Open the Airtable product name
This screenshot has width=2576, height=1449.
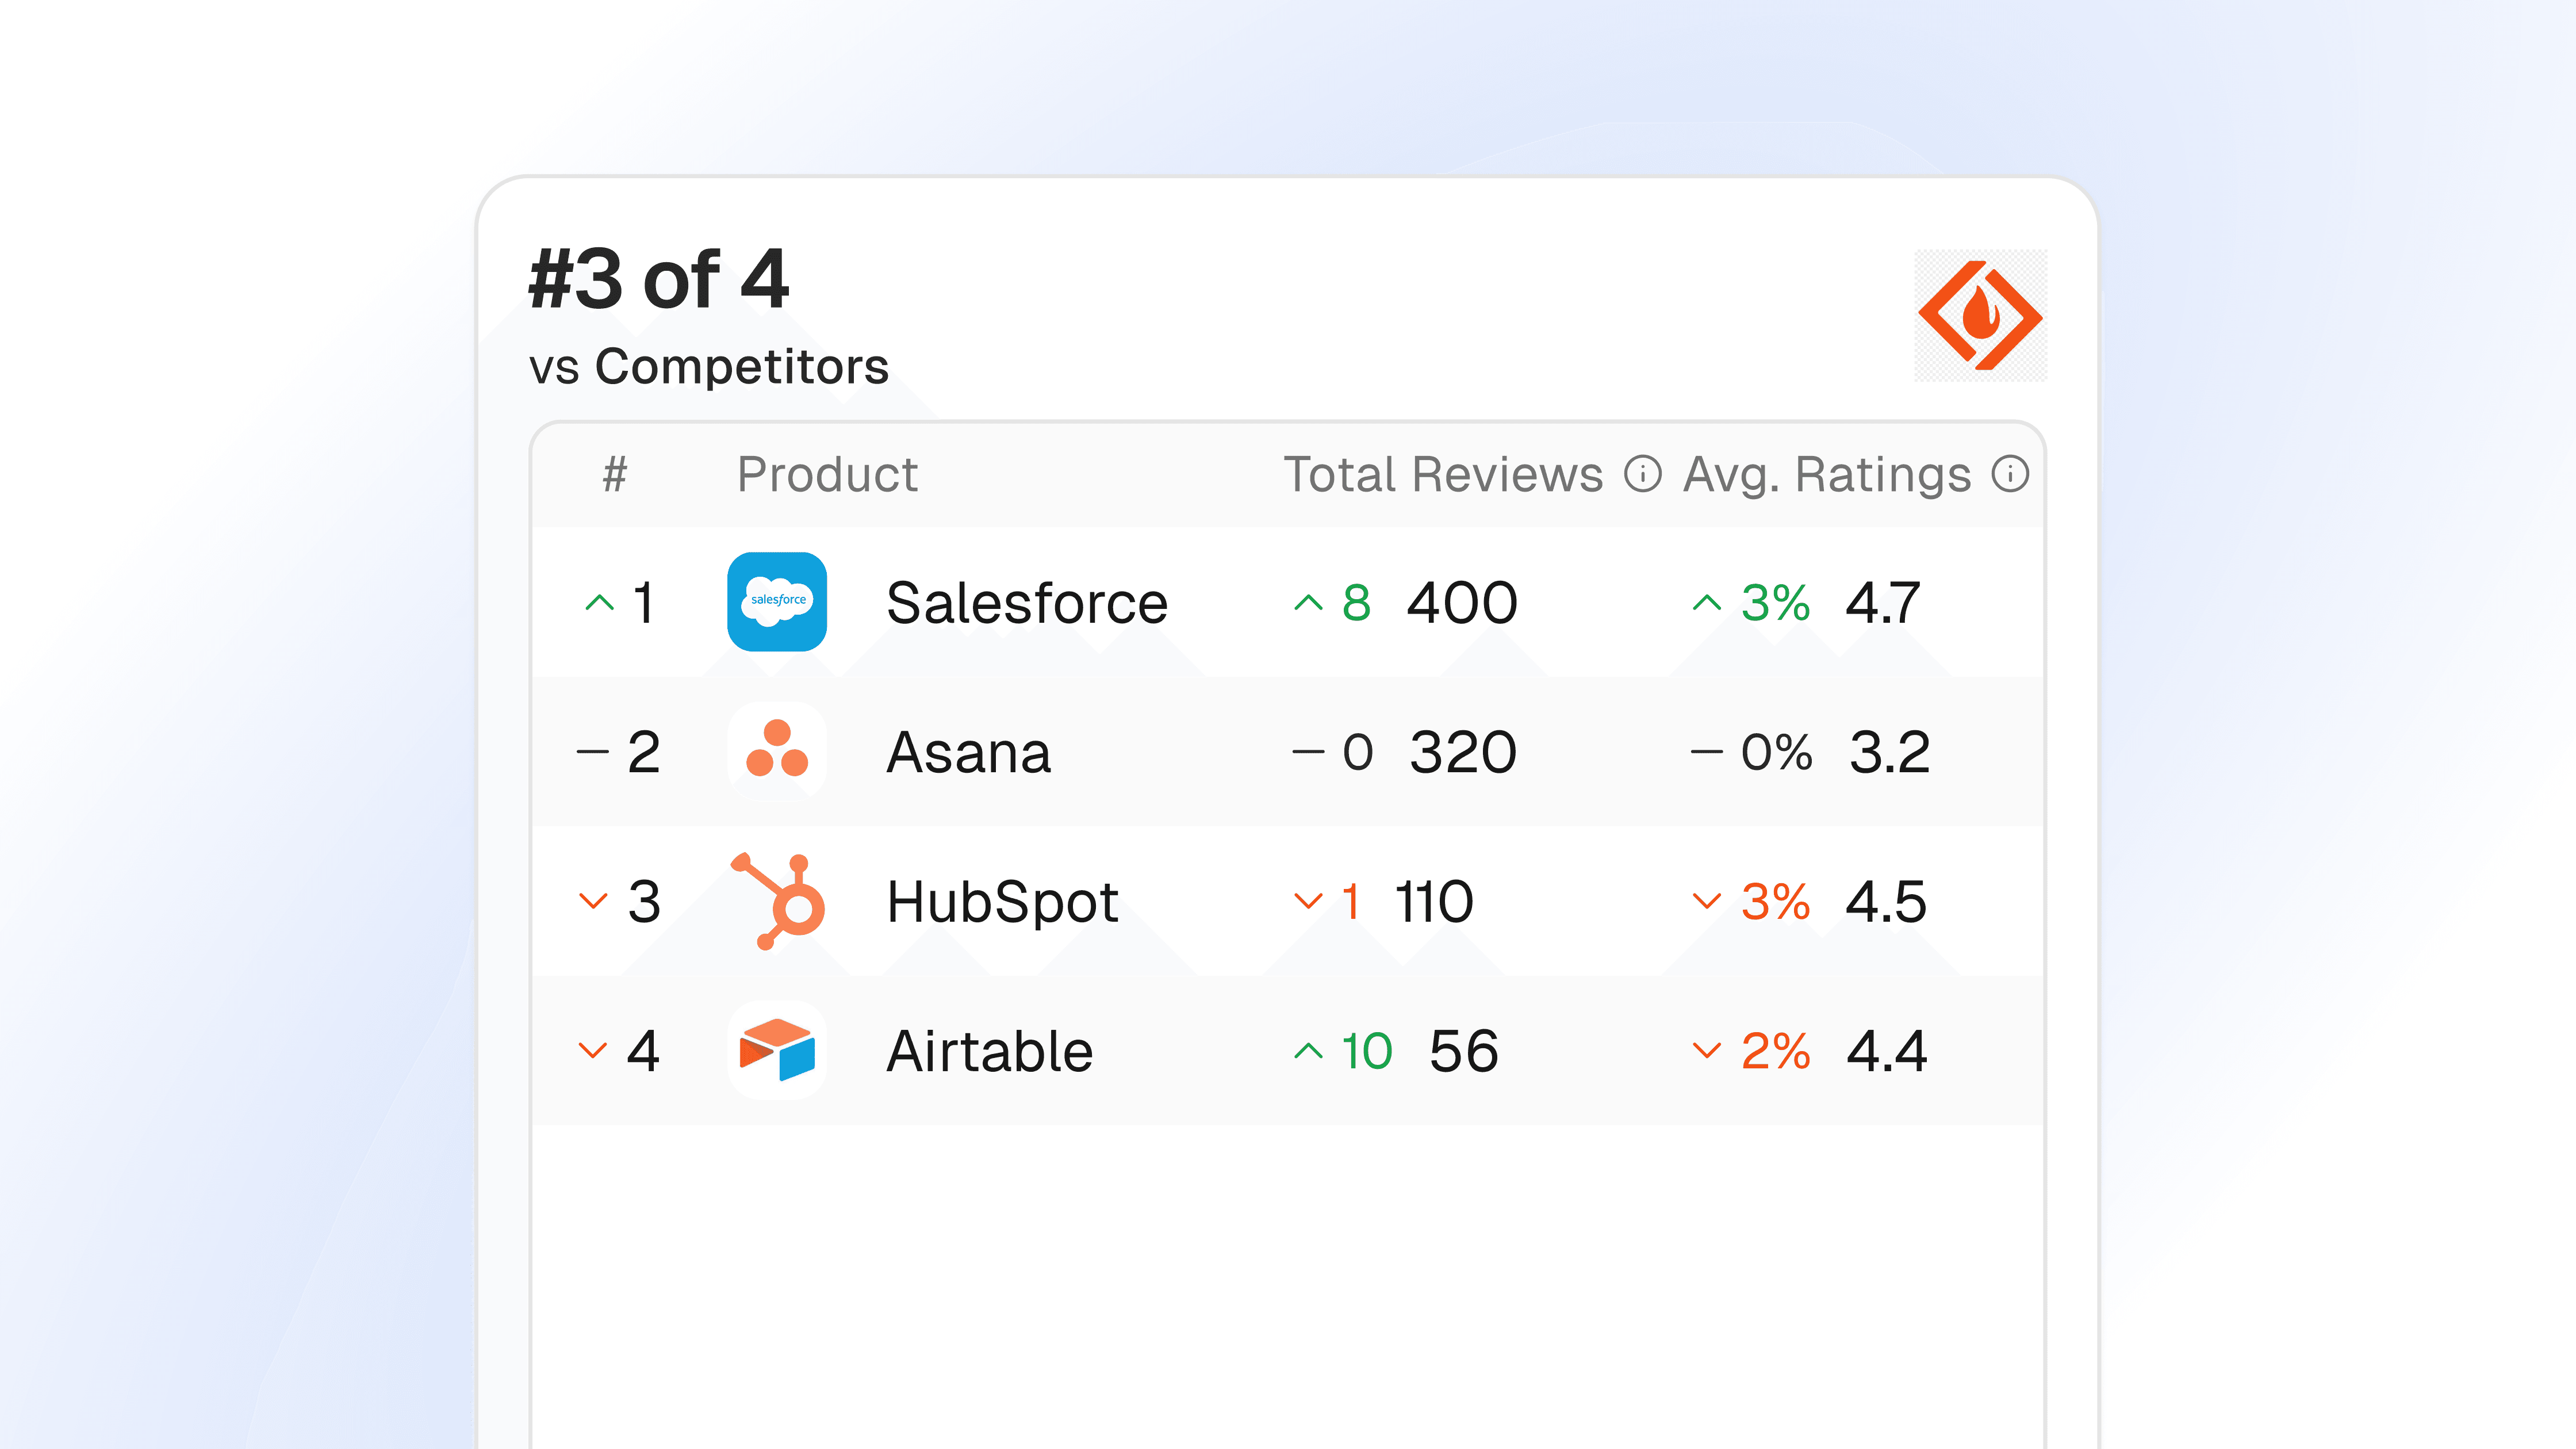click(x=990, y=1051)
